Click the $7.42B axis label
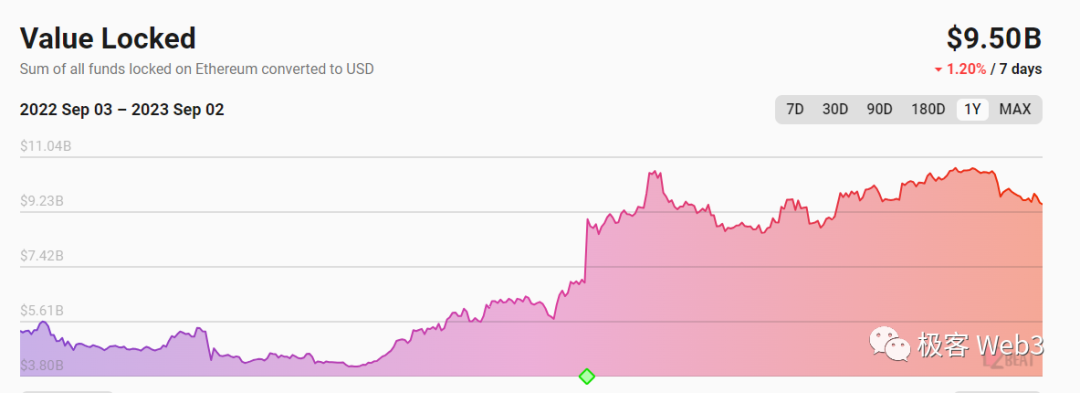The image size is (1080, 393). [43, 257]
